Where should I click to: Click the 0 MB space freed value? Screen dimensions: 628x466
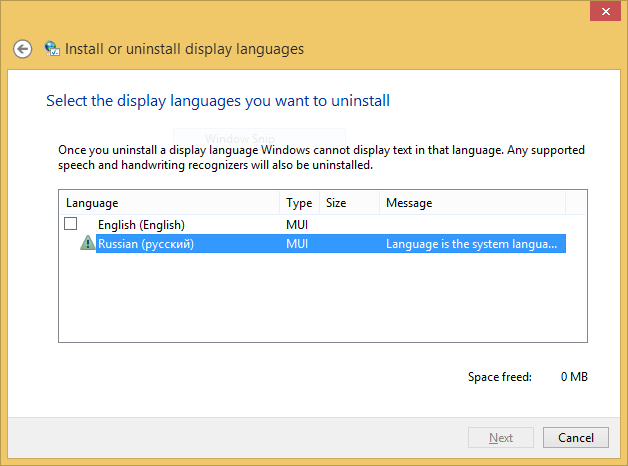(x=574, y=377)
